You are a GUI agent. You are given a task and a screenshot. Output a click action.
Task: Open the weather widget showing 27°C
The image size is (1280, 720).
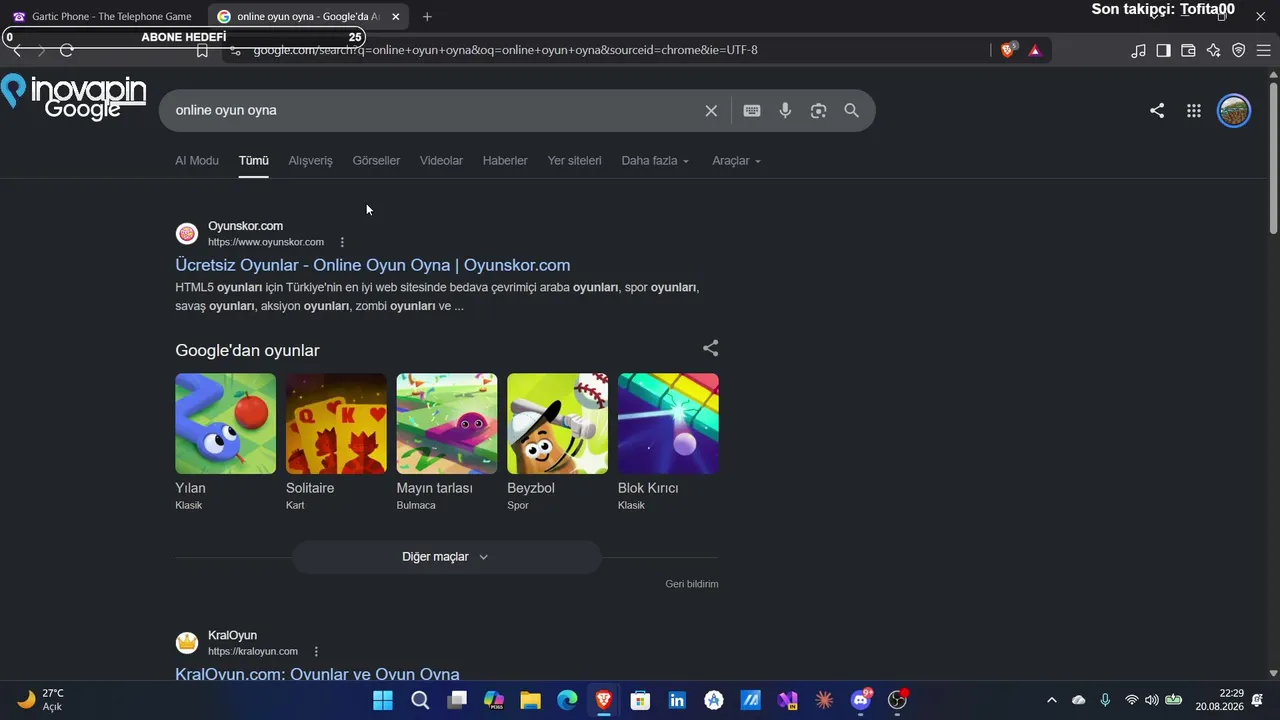click(x=41, y=700)
